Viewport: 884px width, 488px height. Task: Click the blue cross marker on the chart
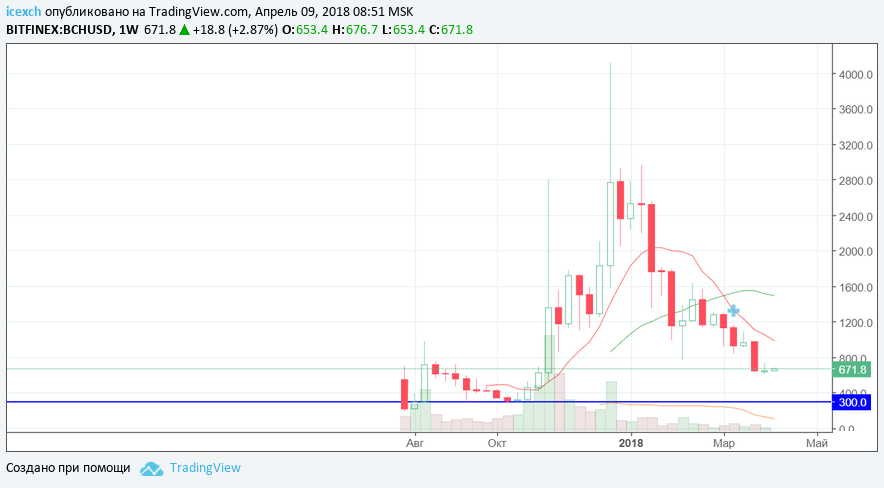click(733, 310)
